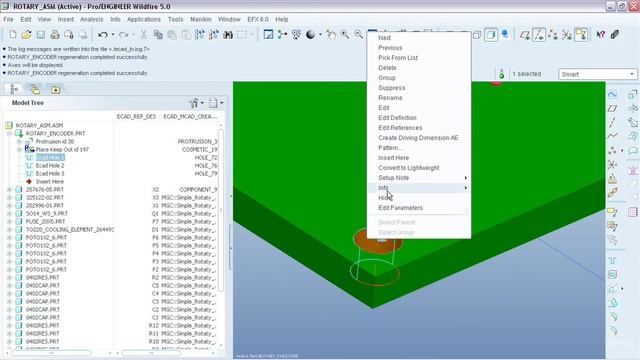This screenshot has width=640, height=360.
Task: Switch to the Favorites tab icon
Action: [56, 89]
